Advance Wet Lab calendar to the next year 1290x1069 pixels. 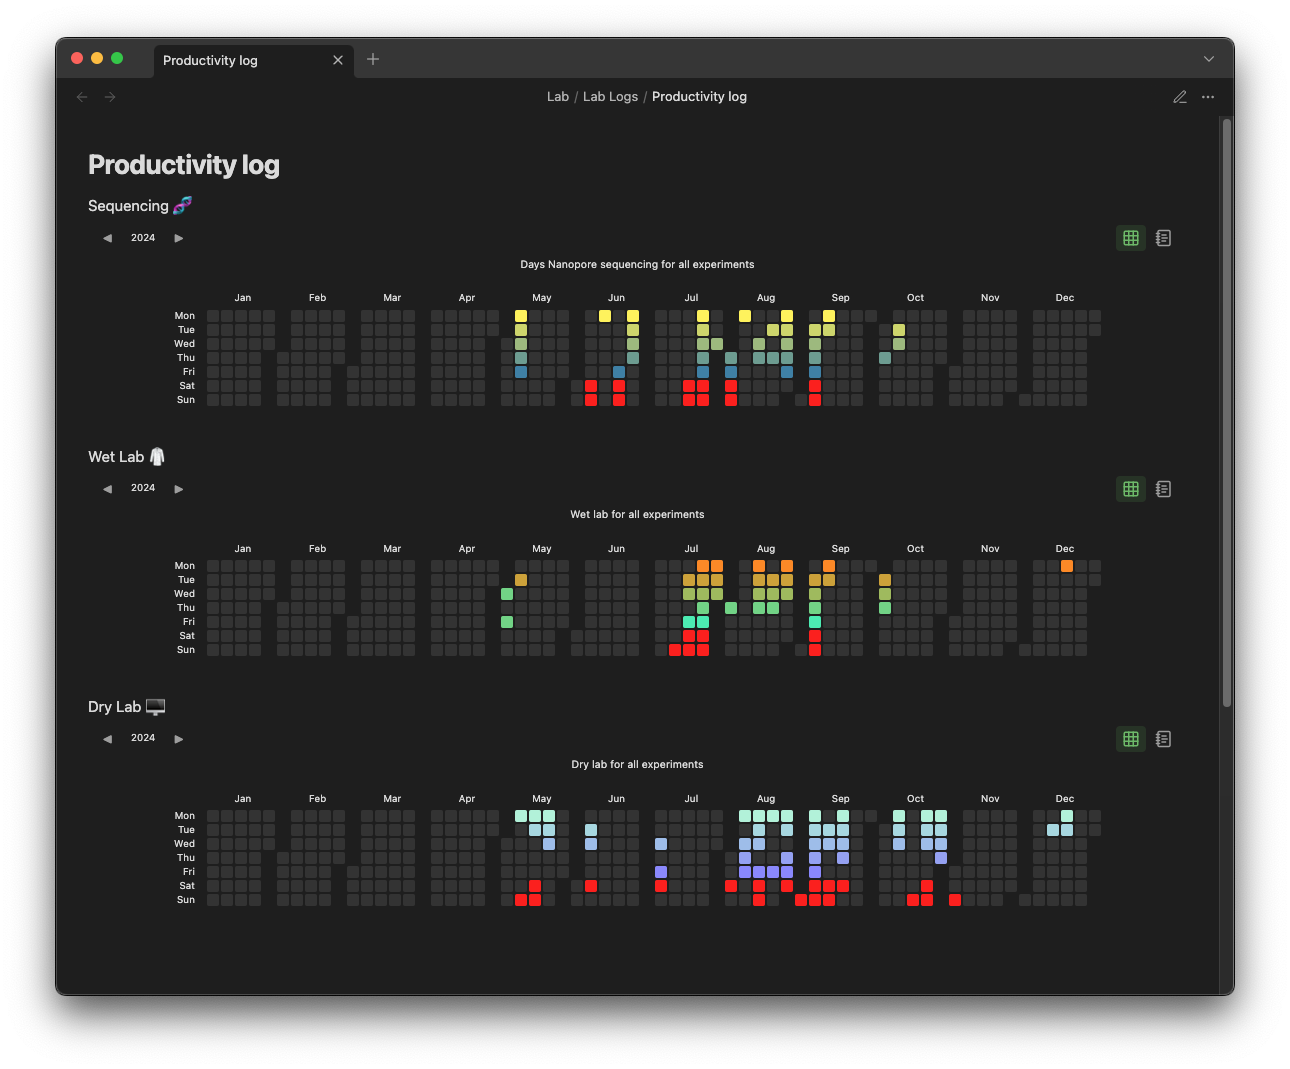point(178,488)
